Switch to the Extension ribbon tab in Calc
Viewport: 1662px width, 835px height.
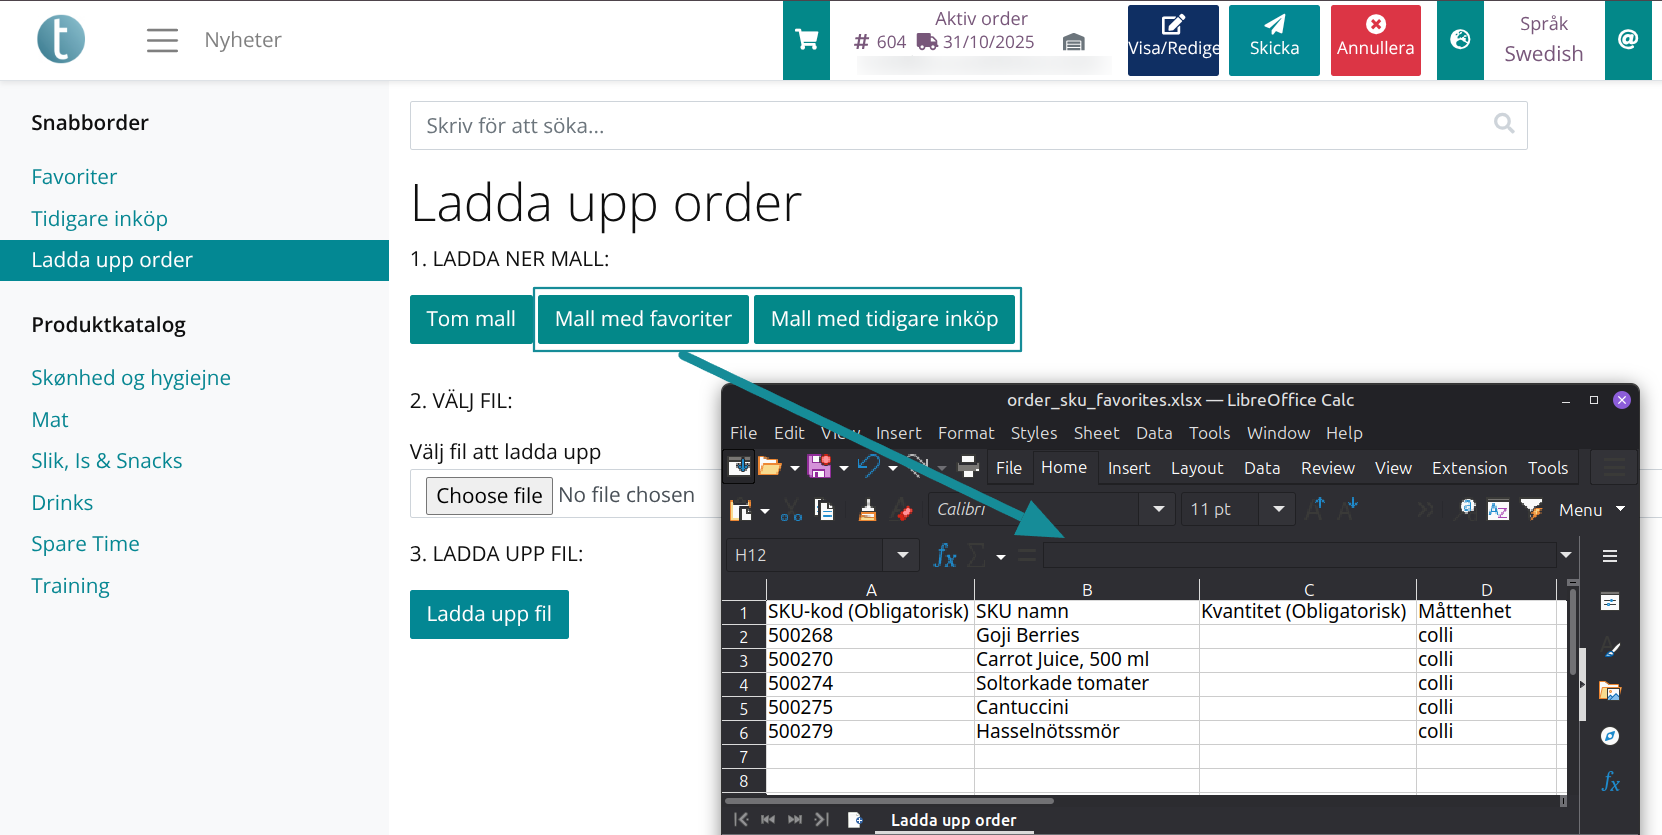tap(1469, 468)
